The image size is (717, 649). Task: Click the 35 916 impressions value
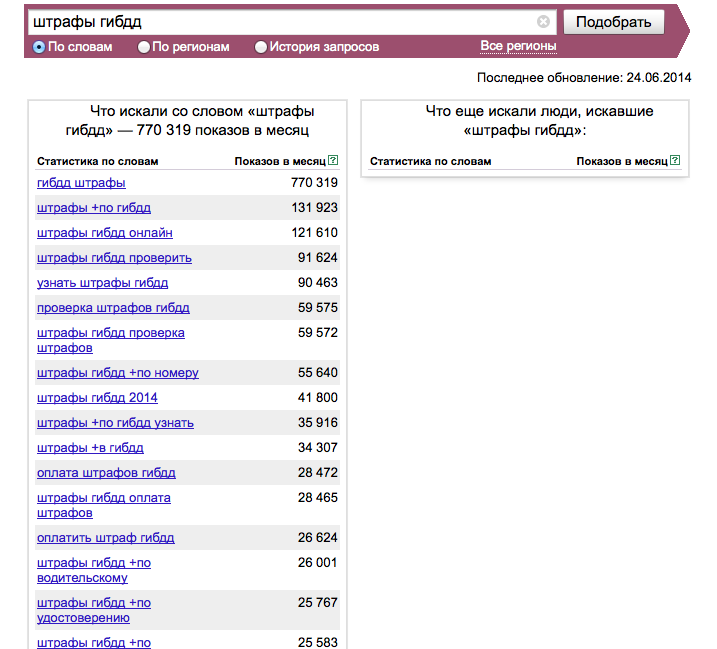pos(317,423)
